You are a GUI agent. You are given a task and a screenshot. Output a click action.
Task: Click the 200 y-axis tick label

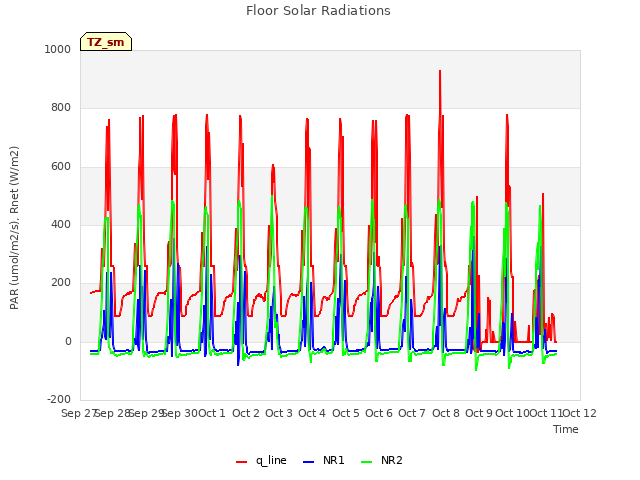(x=61, y=282)
